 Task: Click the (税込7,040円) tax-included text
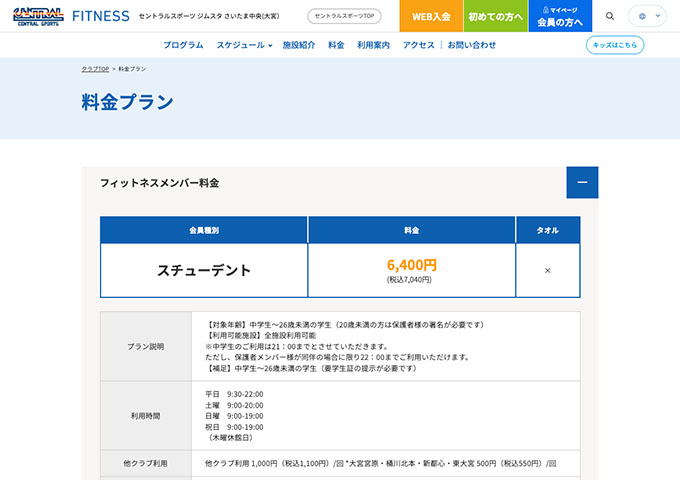[x=409, y=280]
